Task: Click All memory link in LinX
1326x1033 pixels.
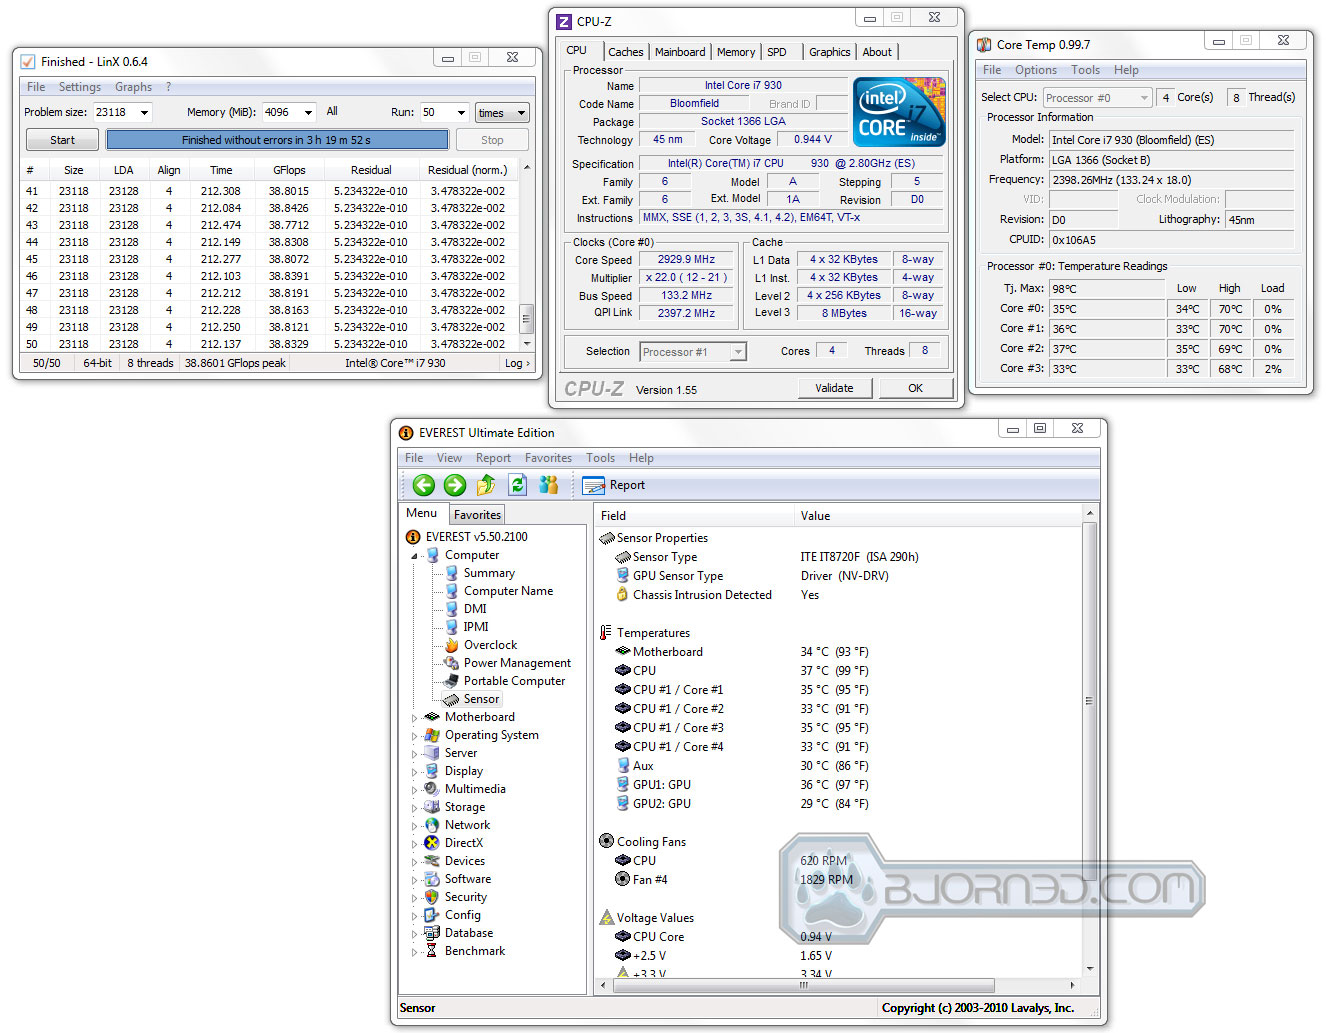Action: pyautogui.click(x=332, y=112)
